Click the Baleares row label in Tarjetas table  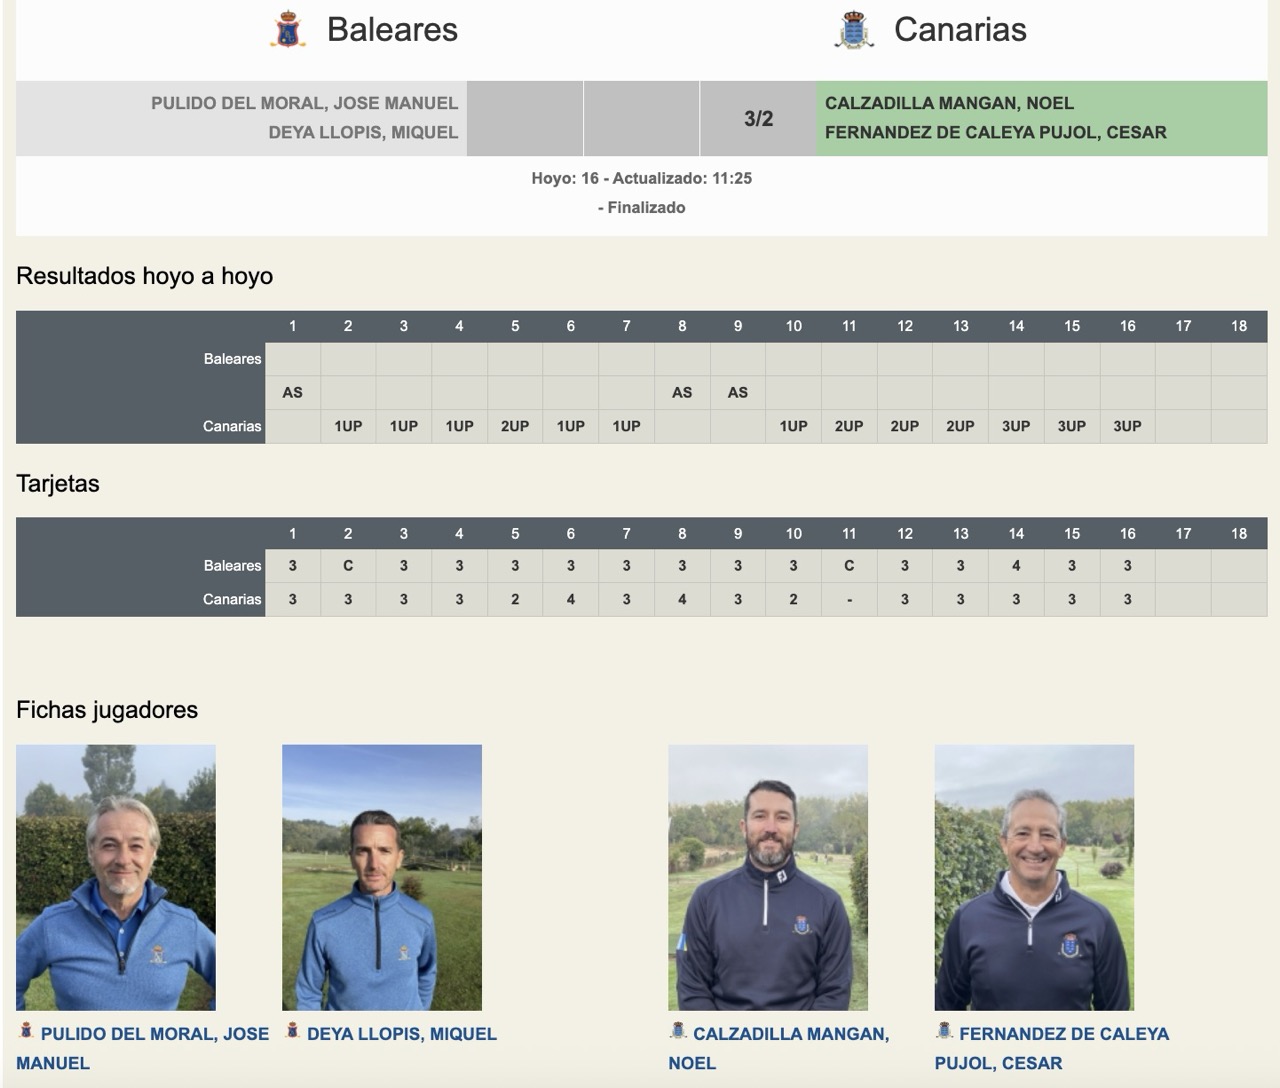tap(232, 565)
